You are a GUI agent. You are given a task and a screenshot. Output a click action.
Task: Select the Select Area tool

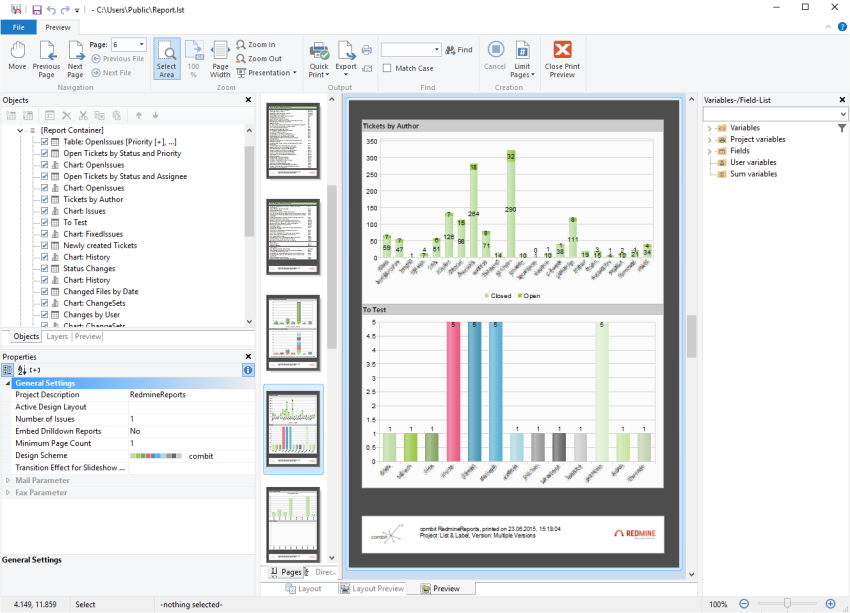pos(167,58)
